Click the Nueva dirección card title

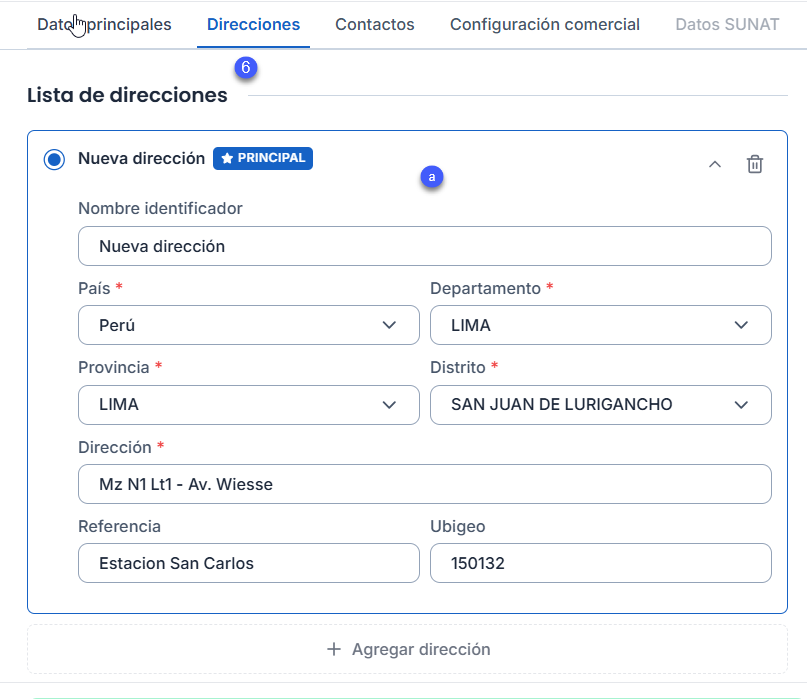[142, 159]
